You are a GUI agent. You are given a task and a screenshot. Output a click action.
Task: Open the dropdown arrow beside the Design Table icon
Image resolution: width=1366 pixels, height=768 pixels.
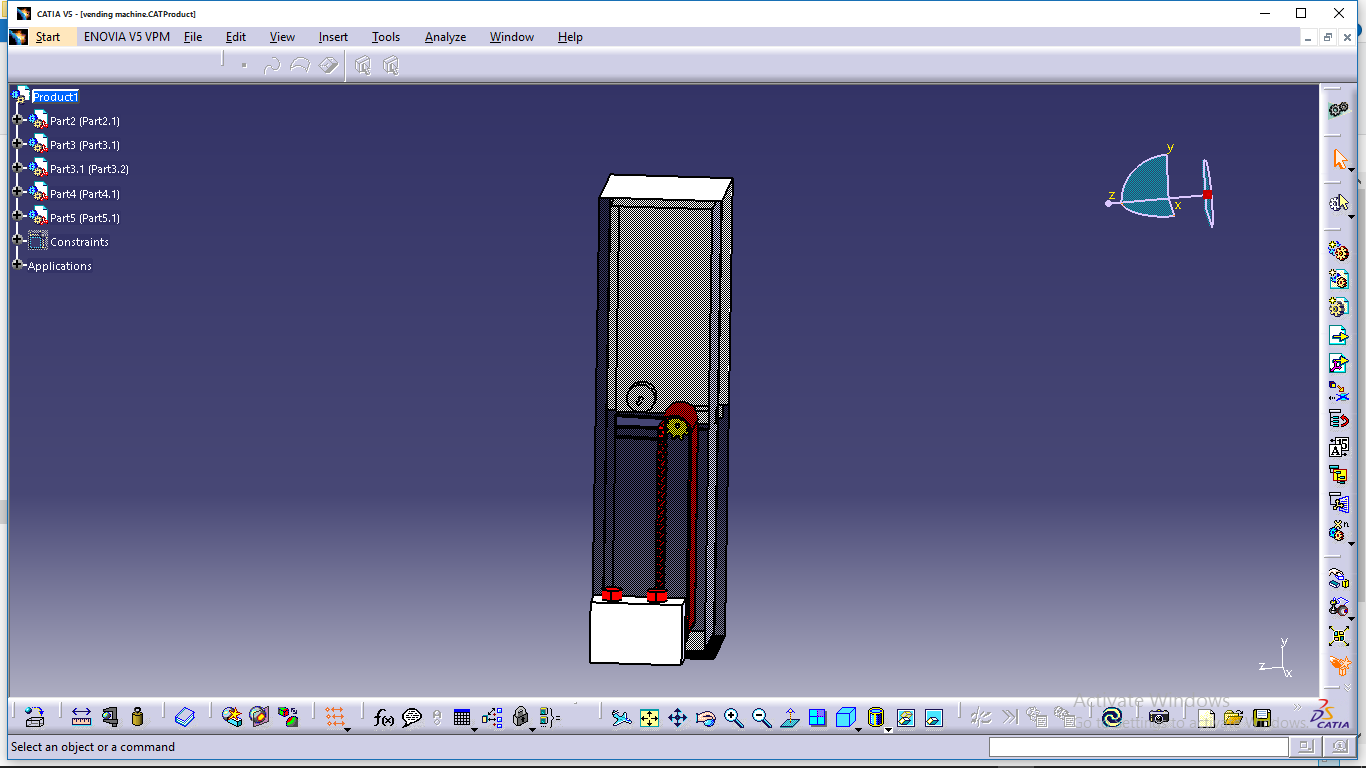474,729
